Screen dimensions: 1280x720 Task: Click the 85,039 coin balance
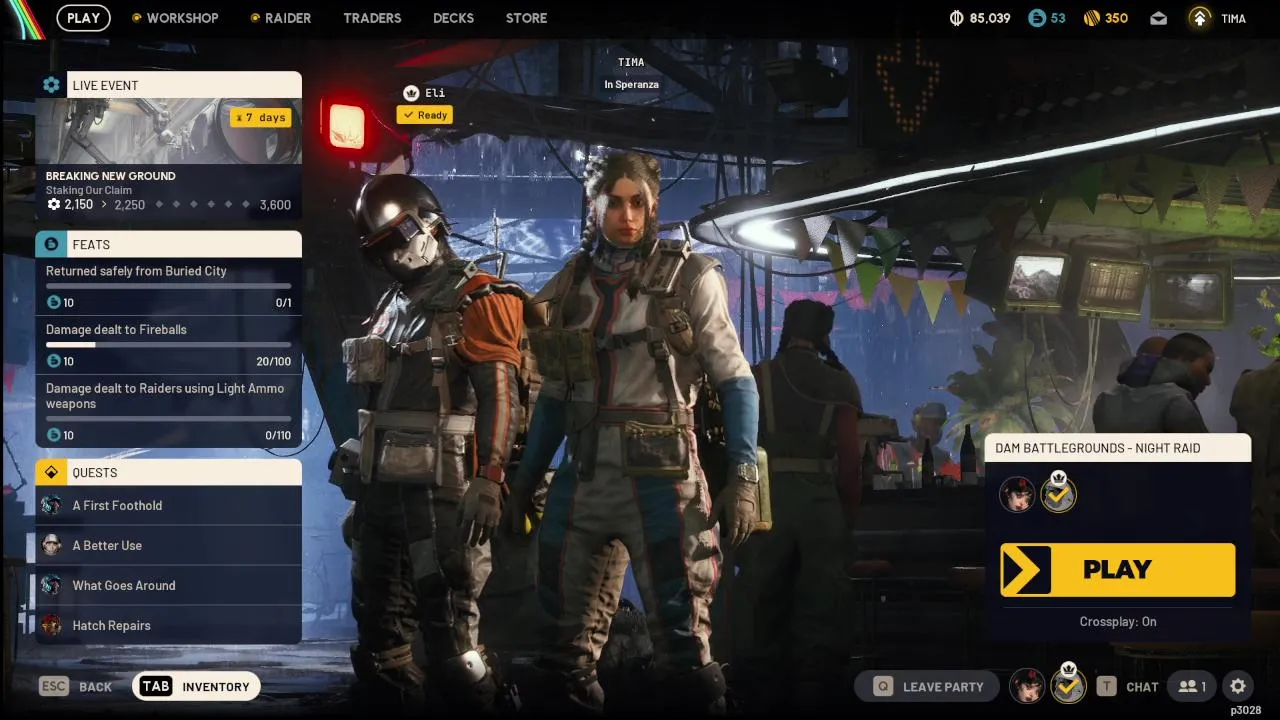point(990,18)
